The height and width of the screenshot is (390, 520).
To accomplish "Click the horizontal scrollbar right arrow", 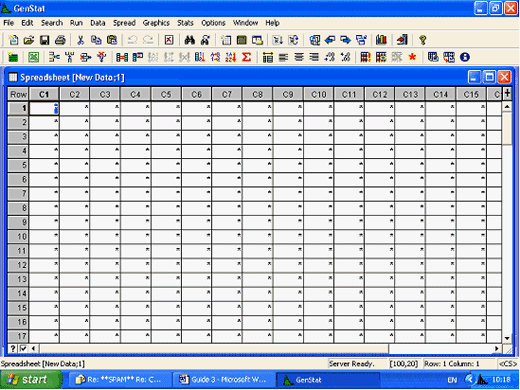I will [497, 349].
